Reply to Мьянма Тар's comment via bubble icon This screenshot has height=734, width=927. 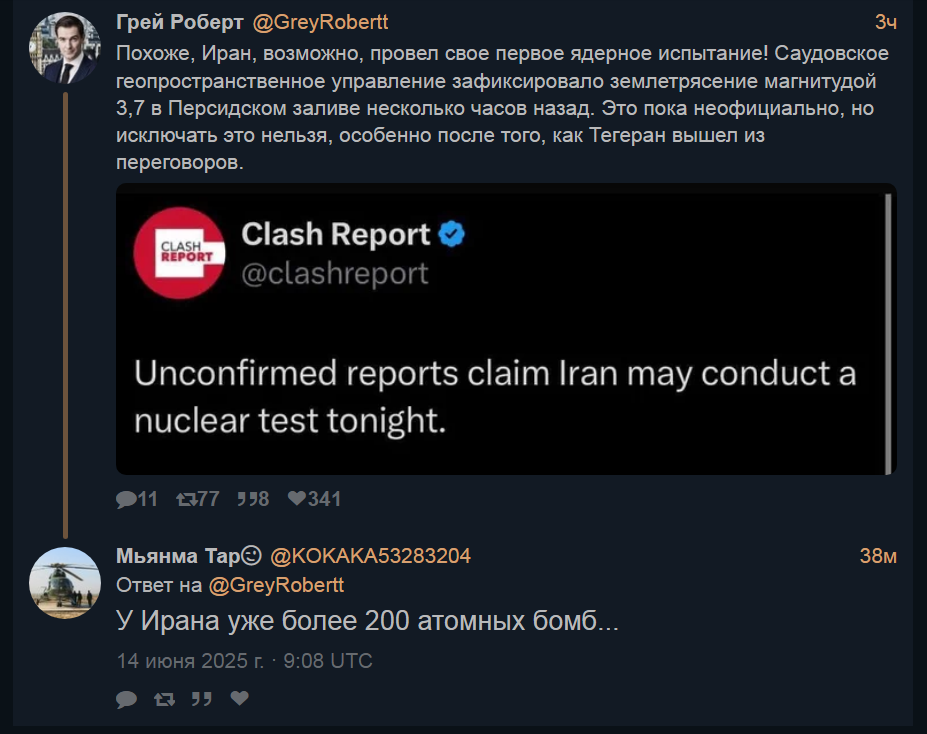click(127, 699)
